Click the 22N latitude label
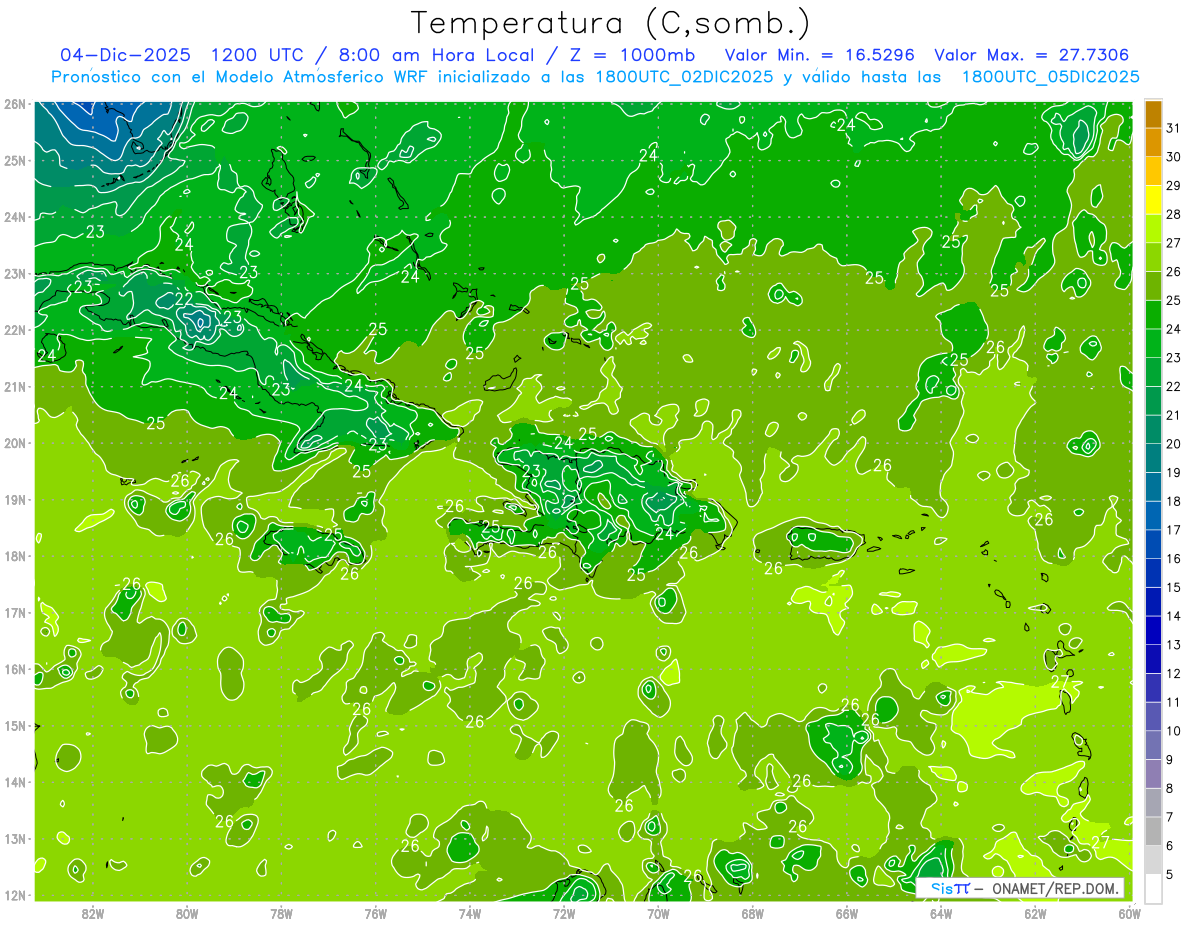 coord(14,330)
